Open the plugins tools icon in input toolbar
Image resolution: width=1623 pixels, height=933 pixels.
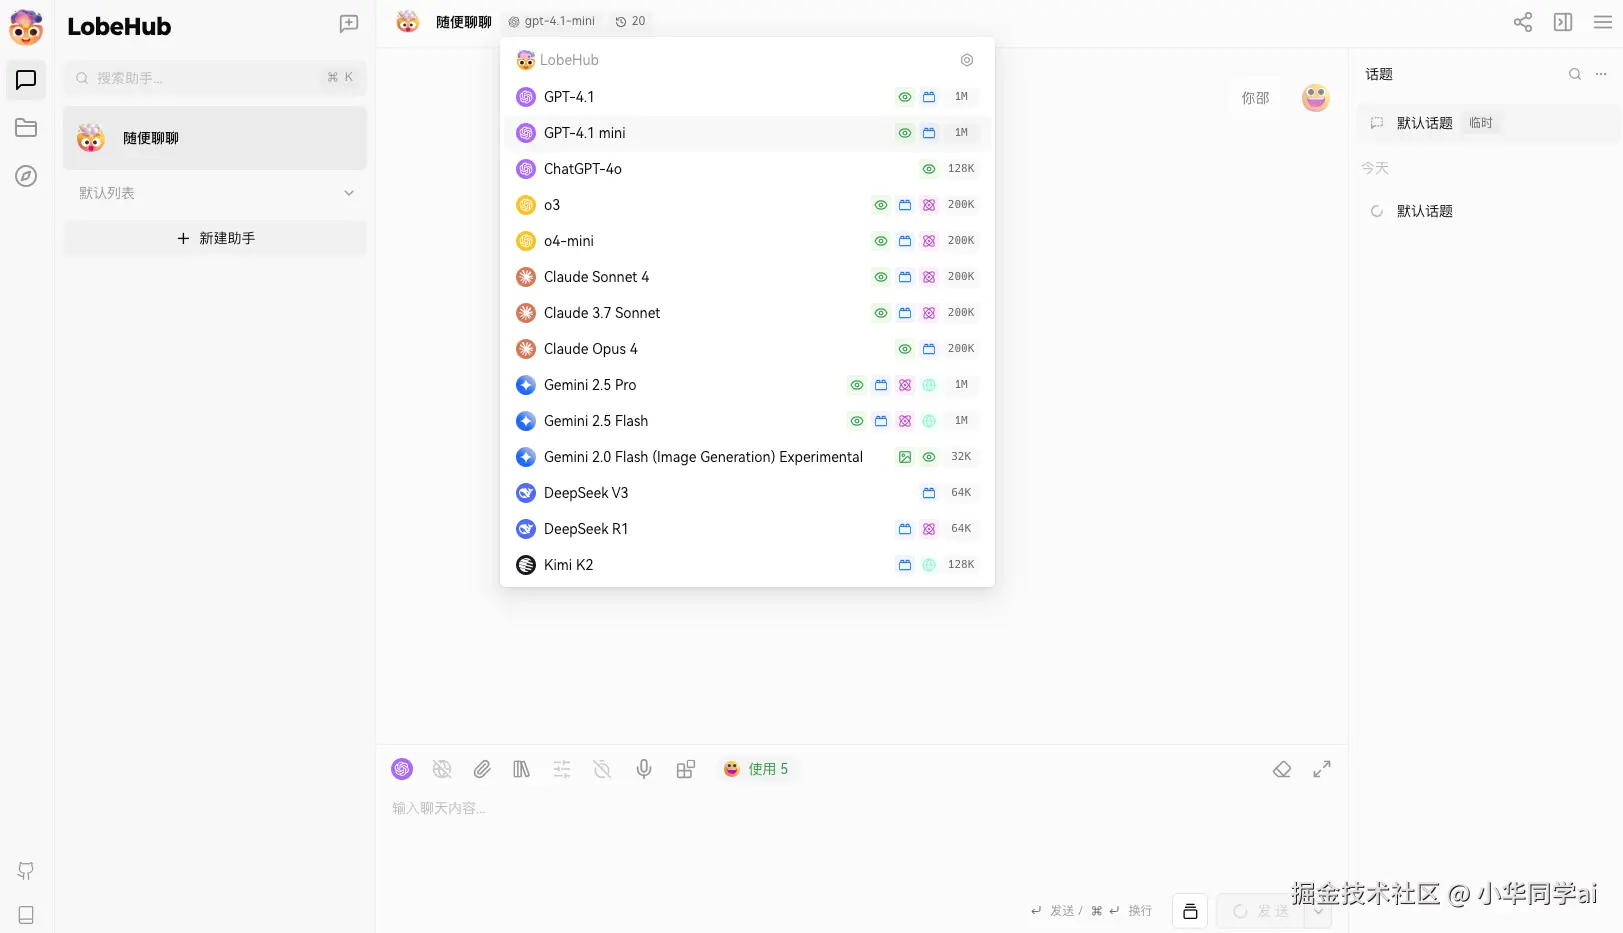685,769
